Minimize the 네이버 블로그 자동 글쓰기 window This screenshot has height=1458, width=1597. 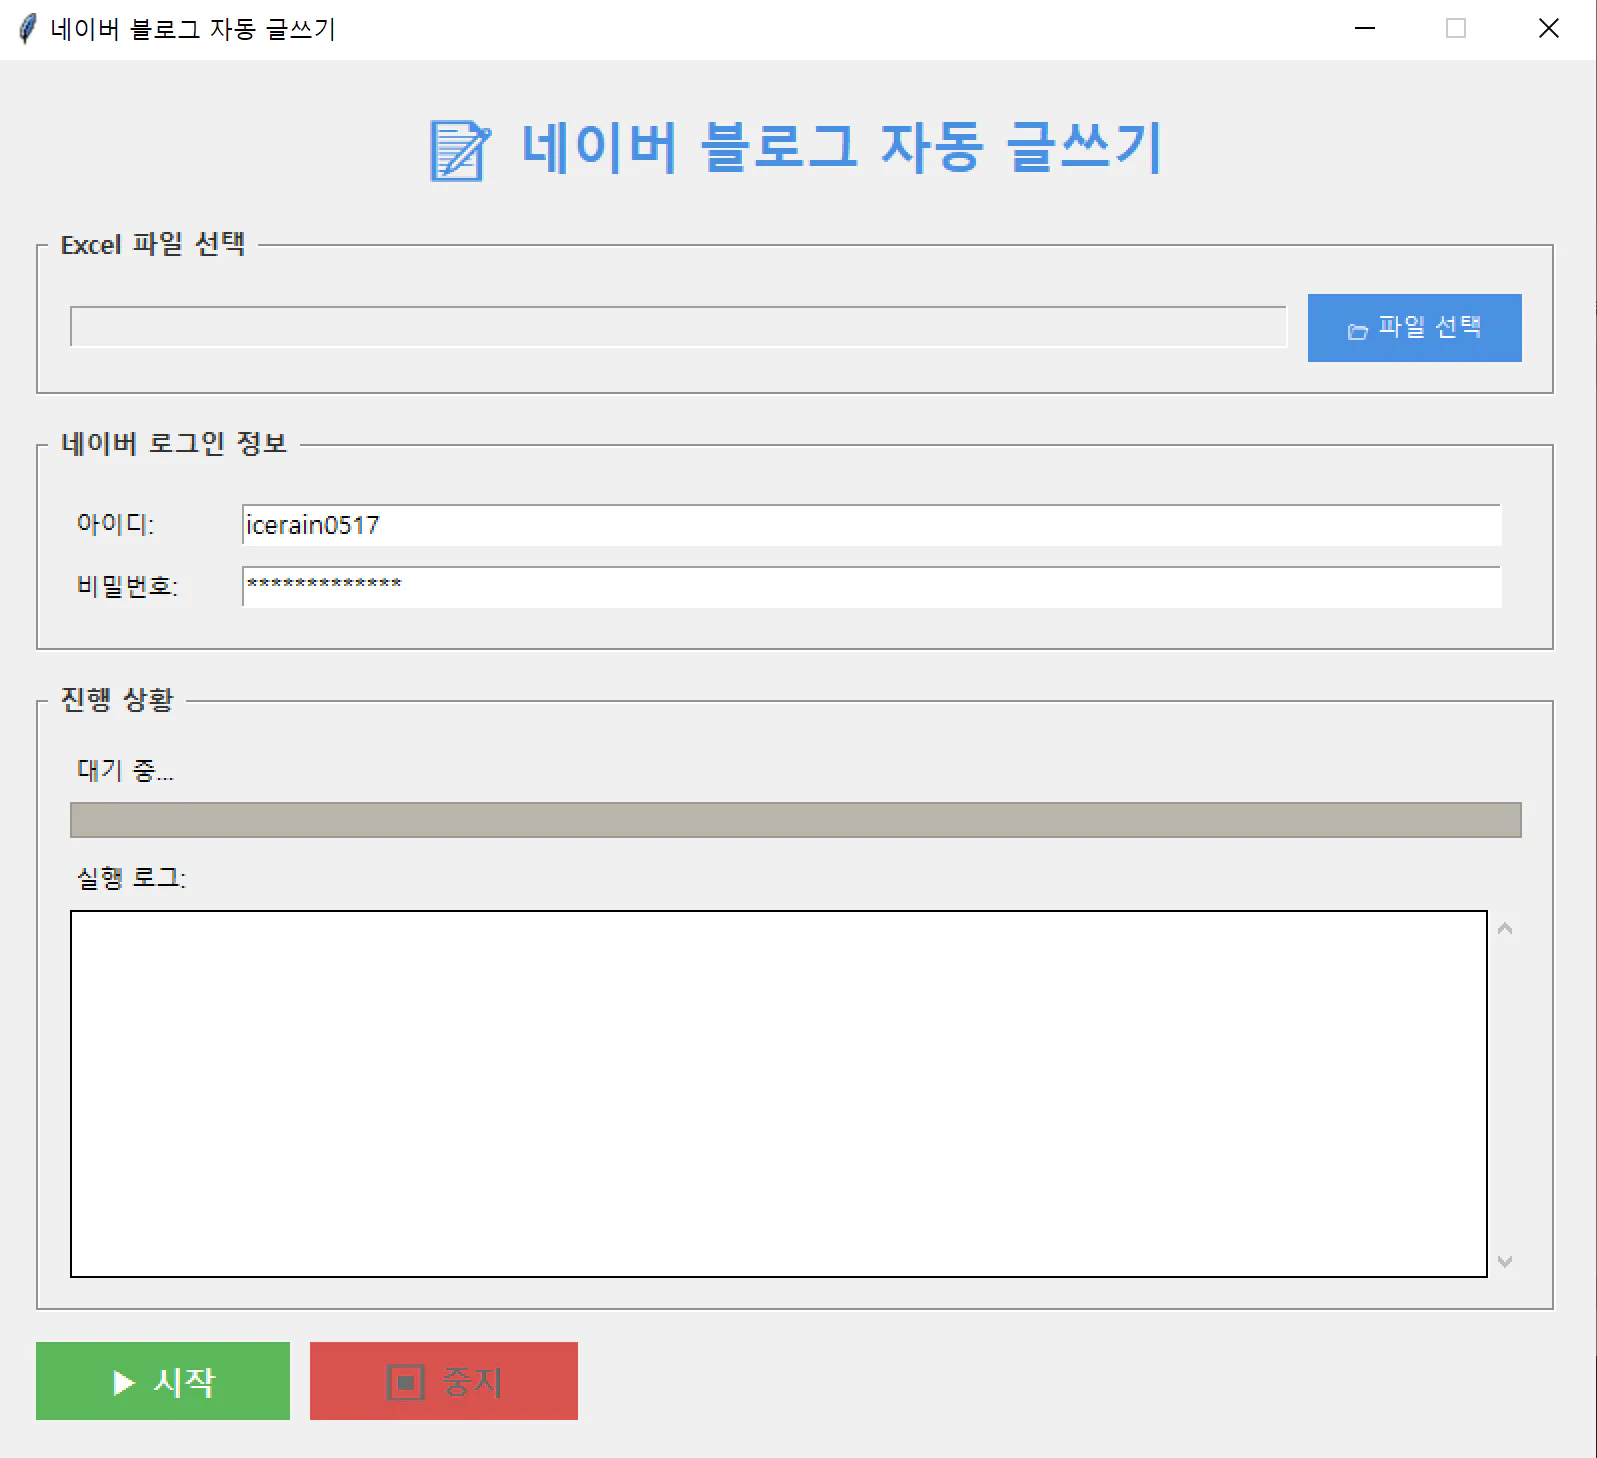[1365, 29]
